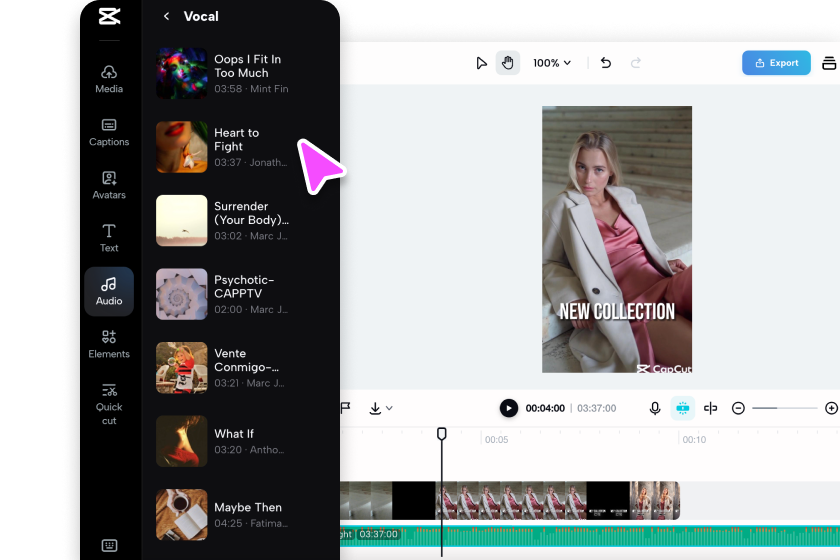Click the split clip icon
The height and width of the screenshot is (560, 840).
[710, 408]
